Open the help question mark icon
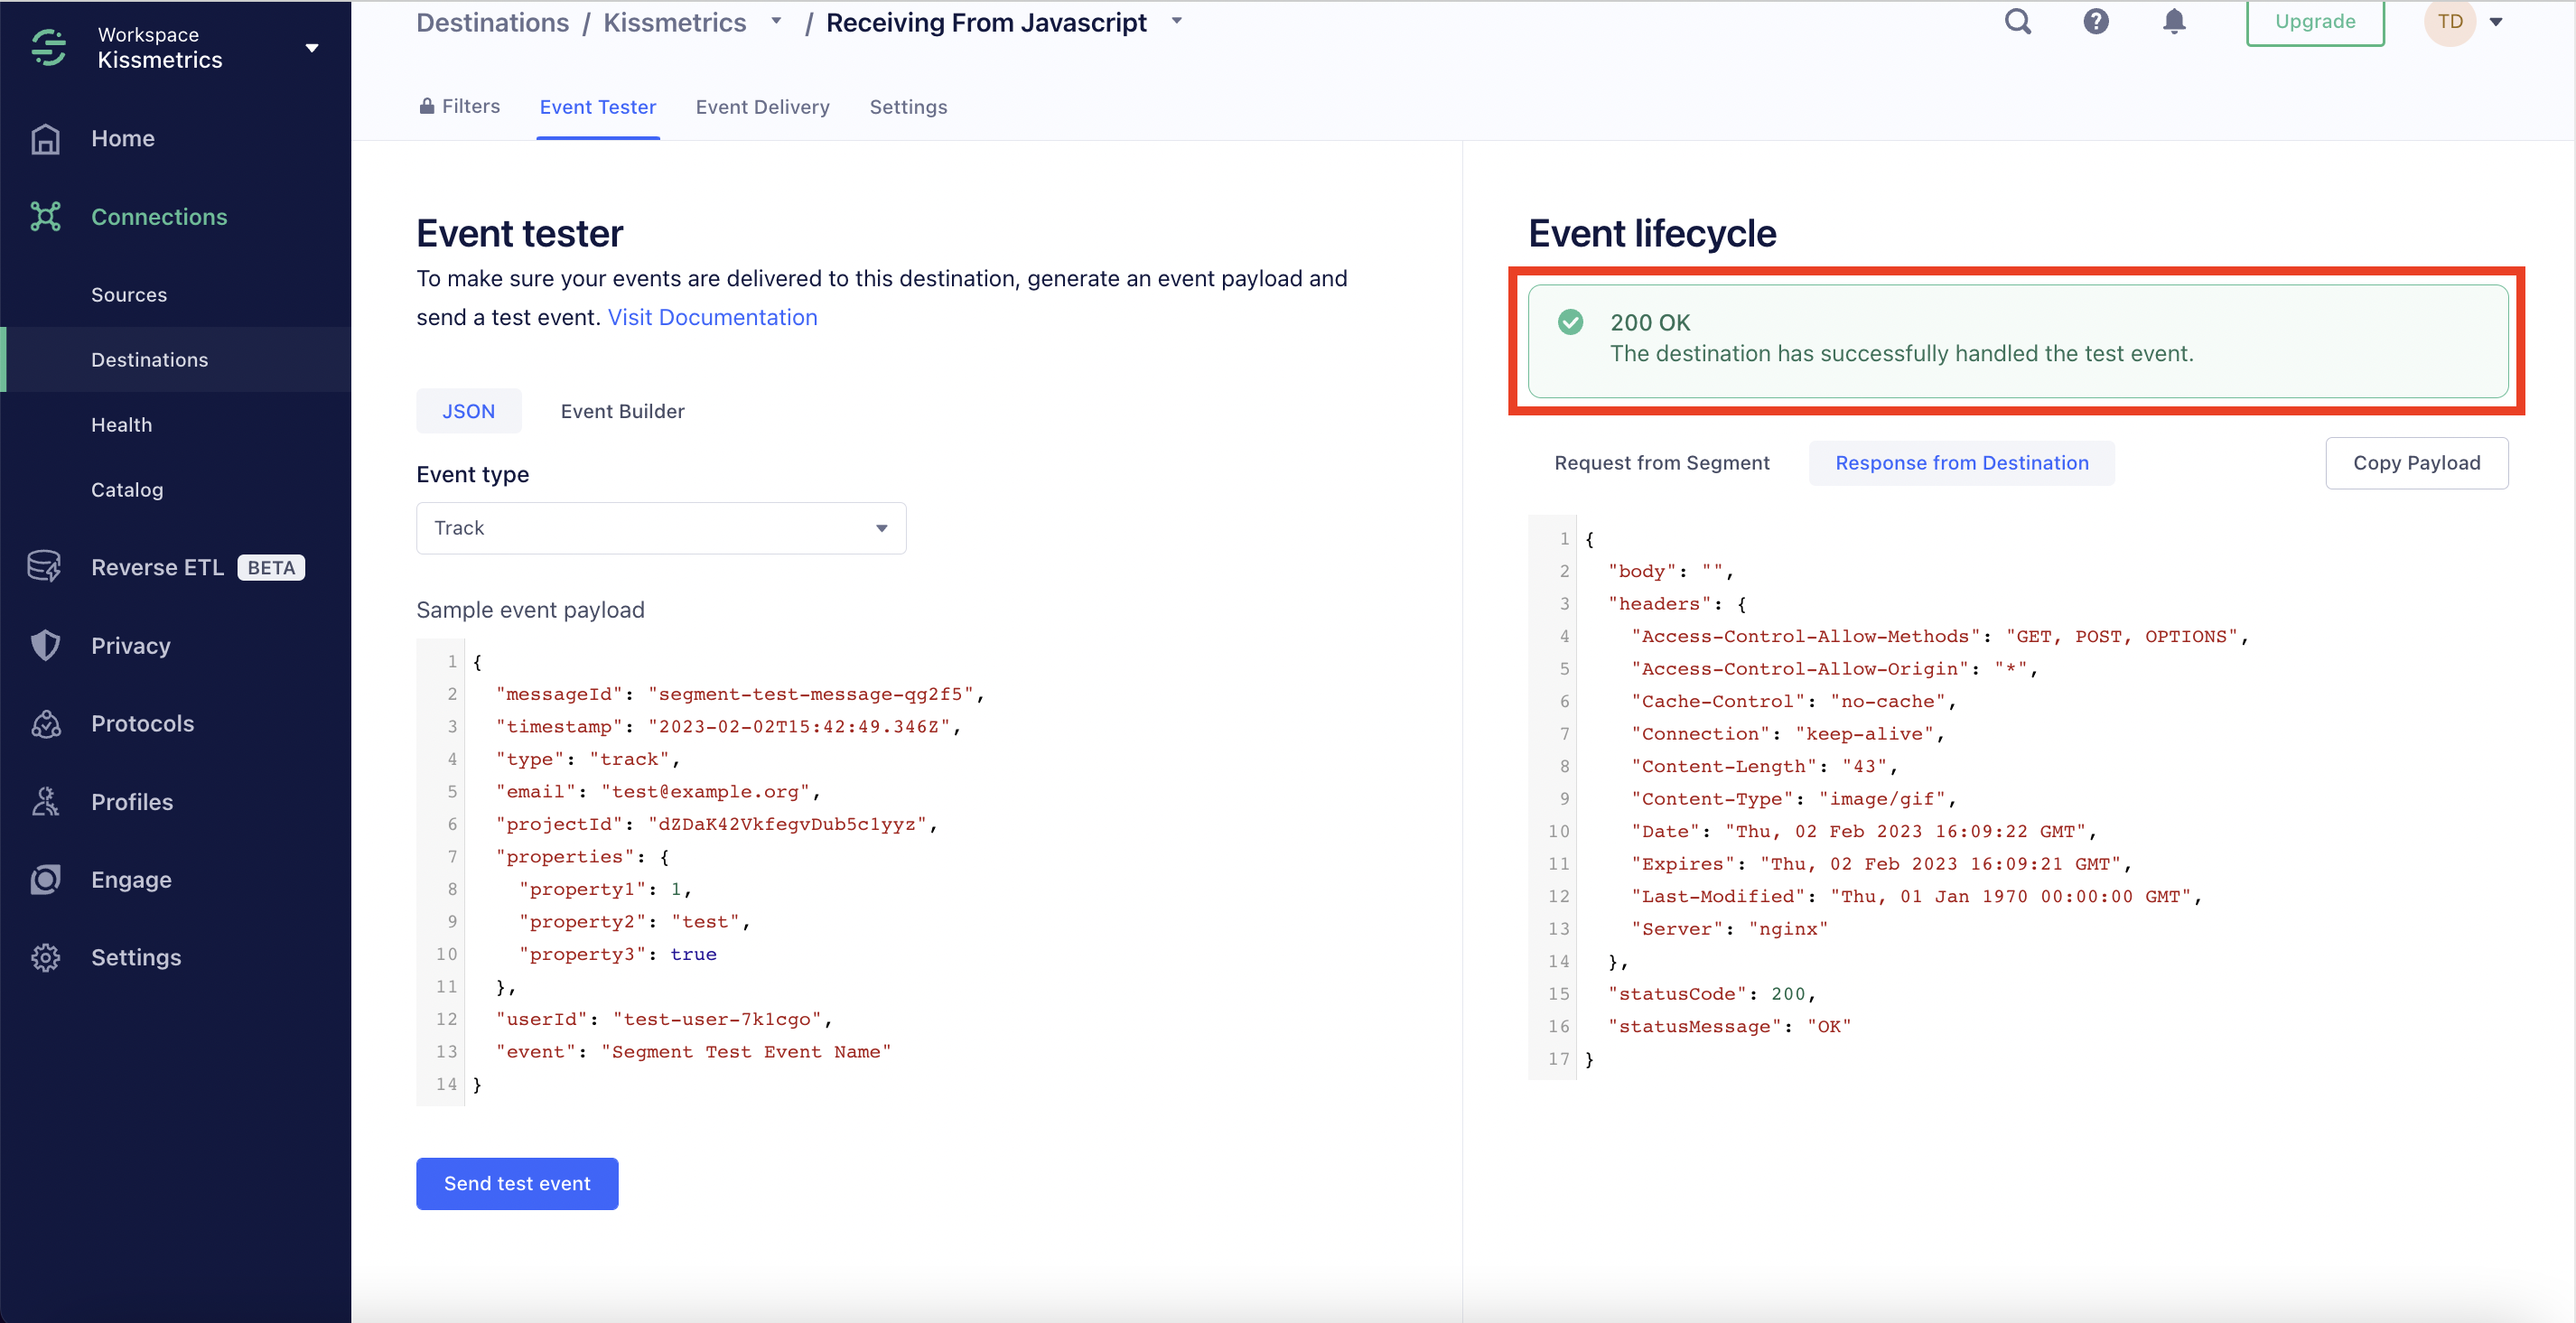 point(2095,22)
